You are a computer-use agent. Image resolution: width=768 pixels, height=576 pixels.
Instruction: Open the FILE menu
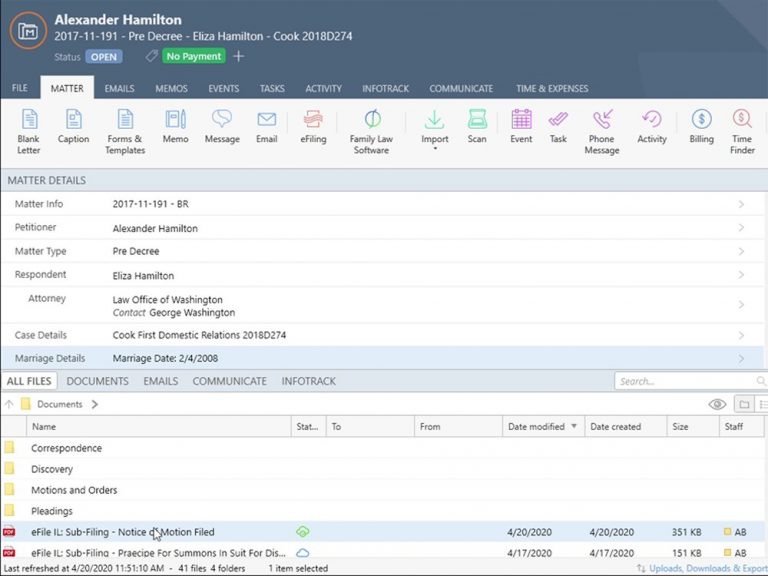pyautogui.click(x=20, y=88)
